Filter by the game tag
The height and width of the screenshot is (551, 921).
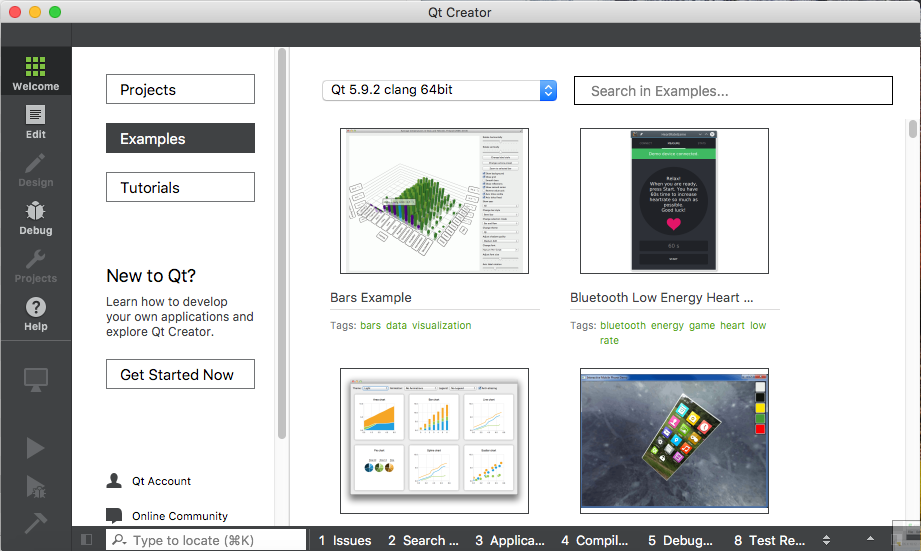tap(702, 325)
